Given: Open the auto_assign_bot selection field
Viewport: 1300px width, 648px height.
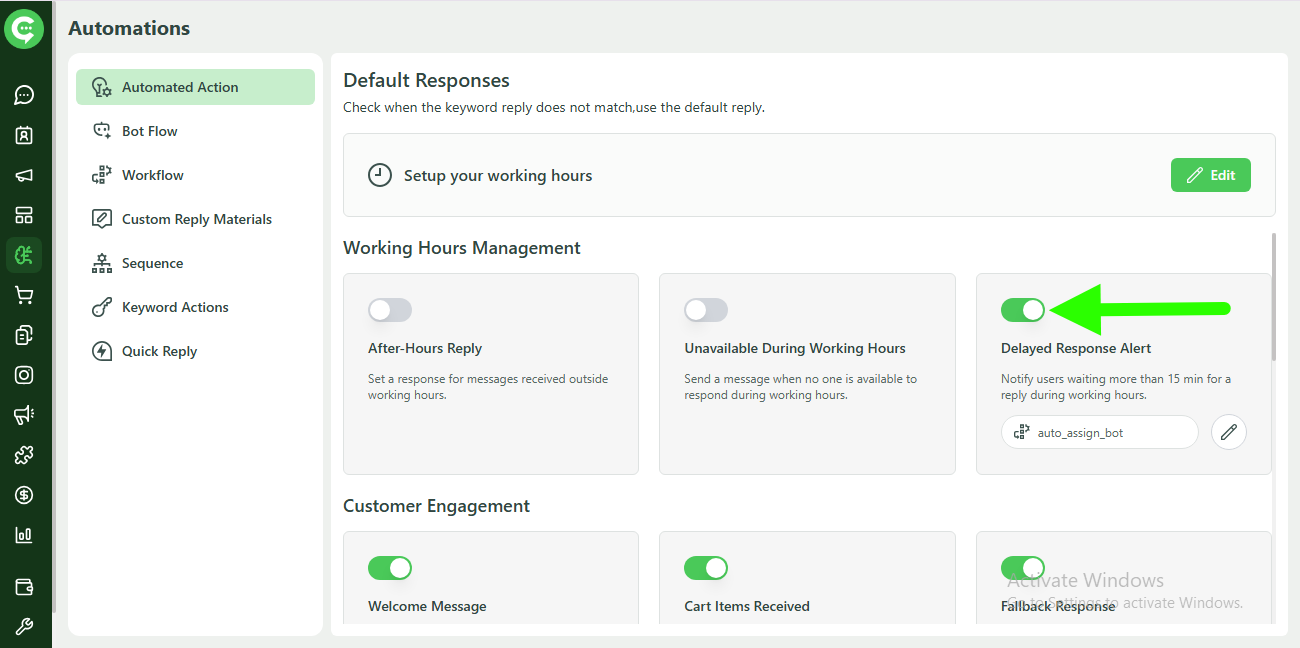Looking at the screenshot, I should pos(1098,431).
